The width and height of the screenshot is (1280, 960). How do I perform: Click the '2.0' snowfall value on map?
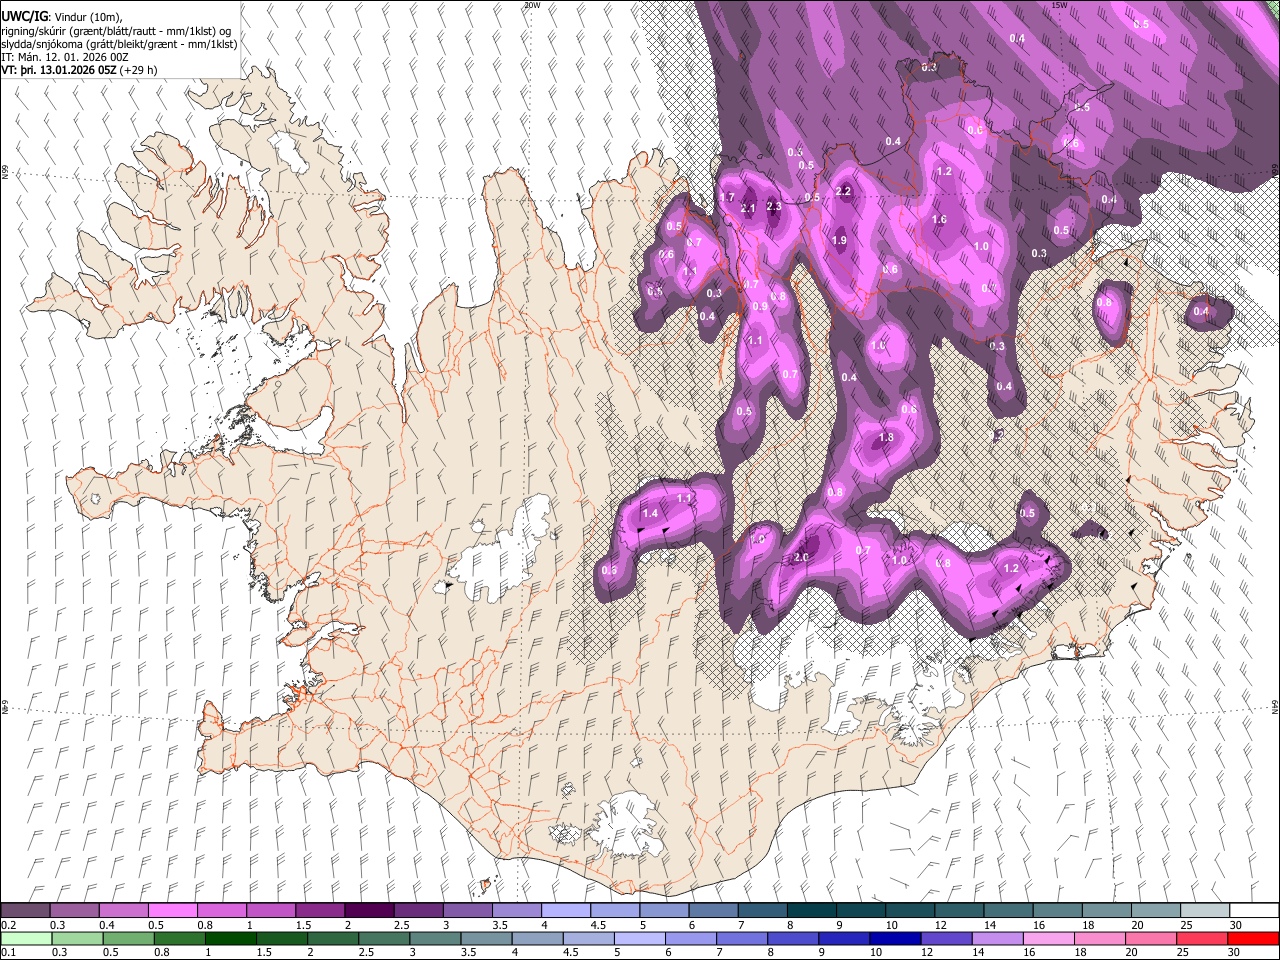click(x=801, y=557)
